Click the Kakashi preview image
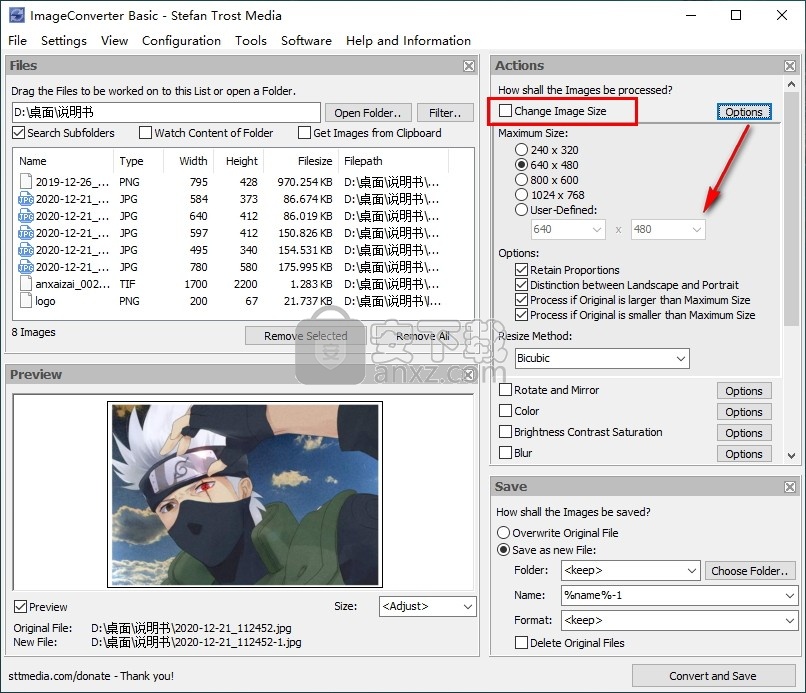 pyautogui.click(x=245, y=495)
